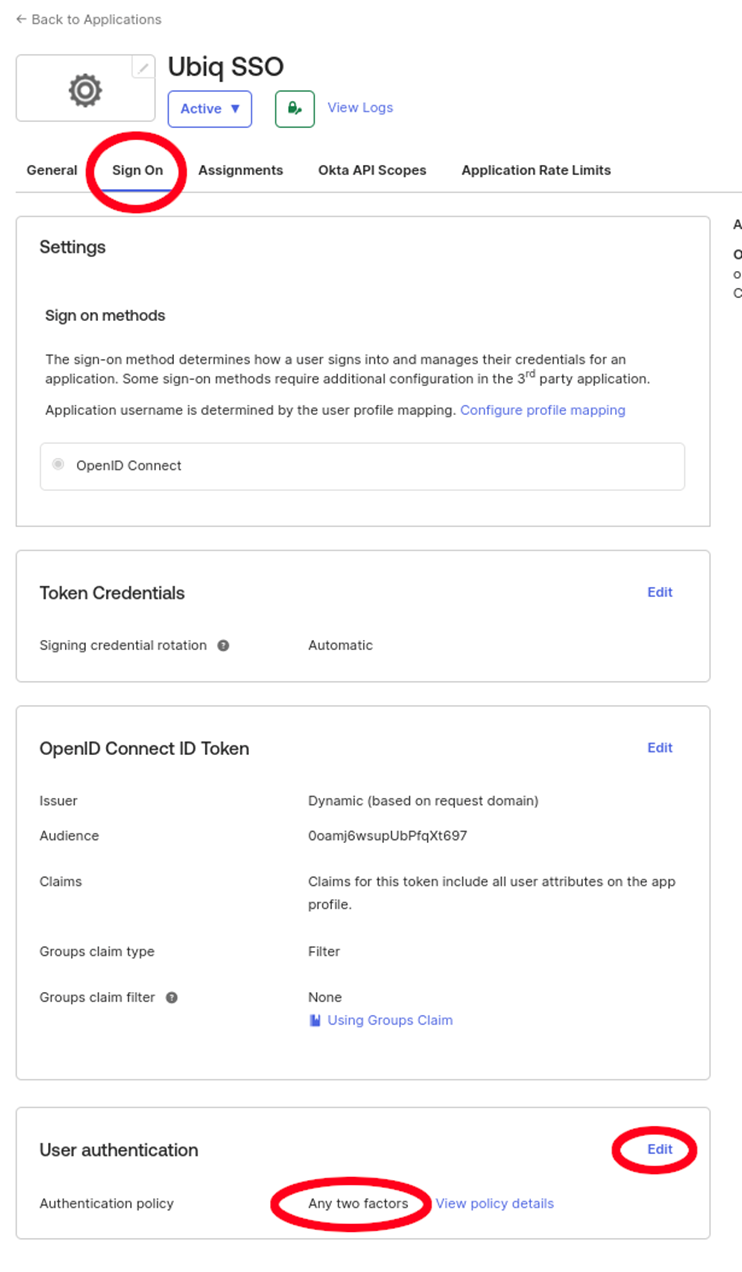Edit the OpenID Connect ID Token section

tap(660, 748)
